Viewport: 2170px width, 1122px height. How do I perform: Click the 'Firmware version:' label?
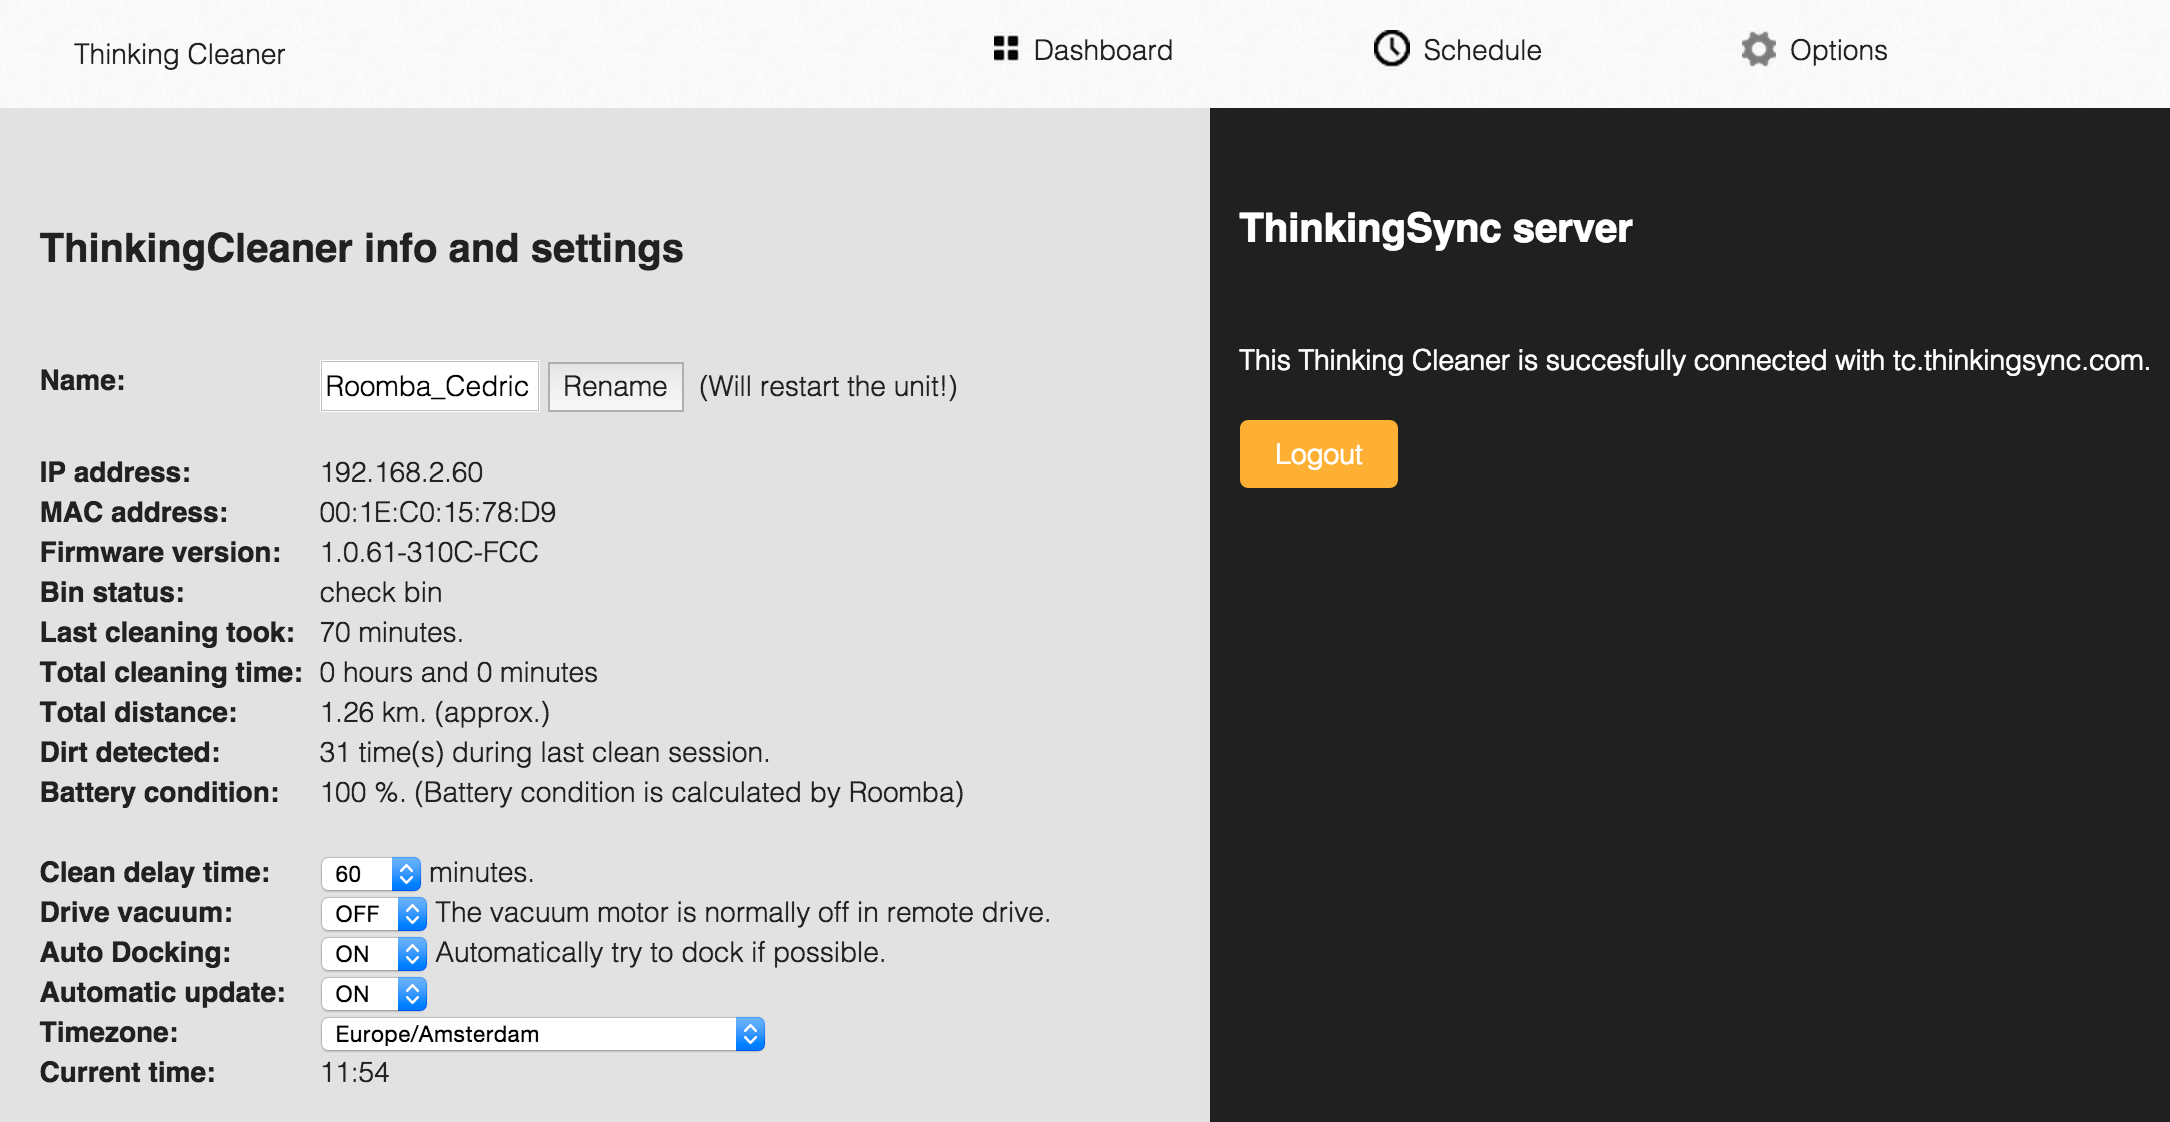[x=161, y=552]
